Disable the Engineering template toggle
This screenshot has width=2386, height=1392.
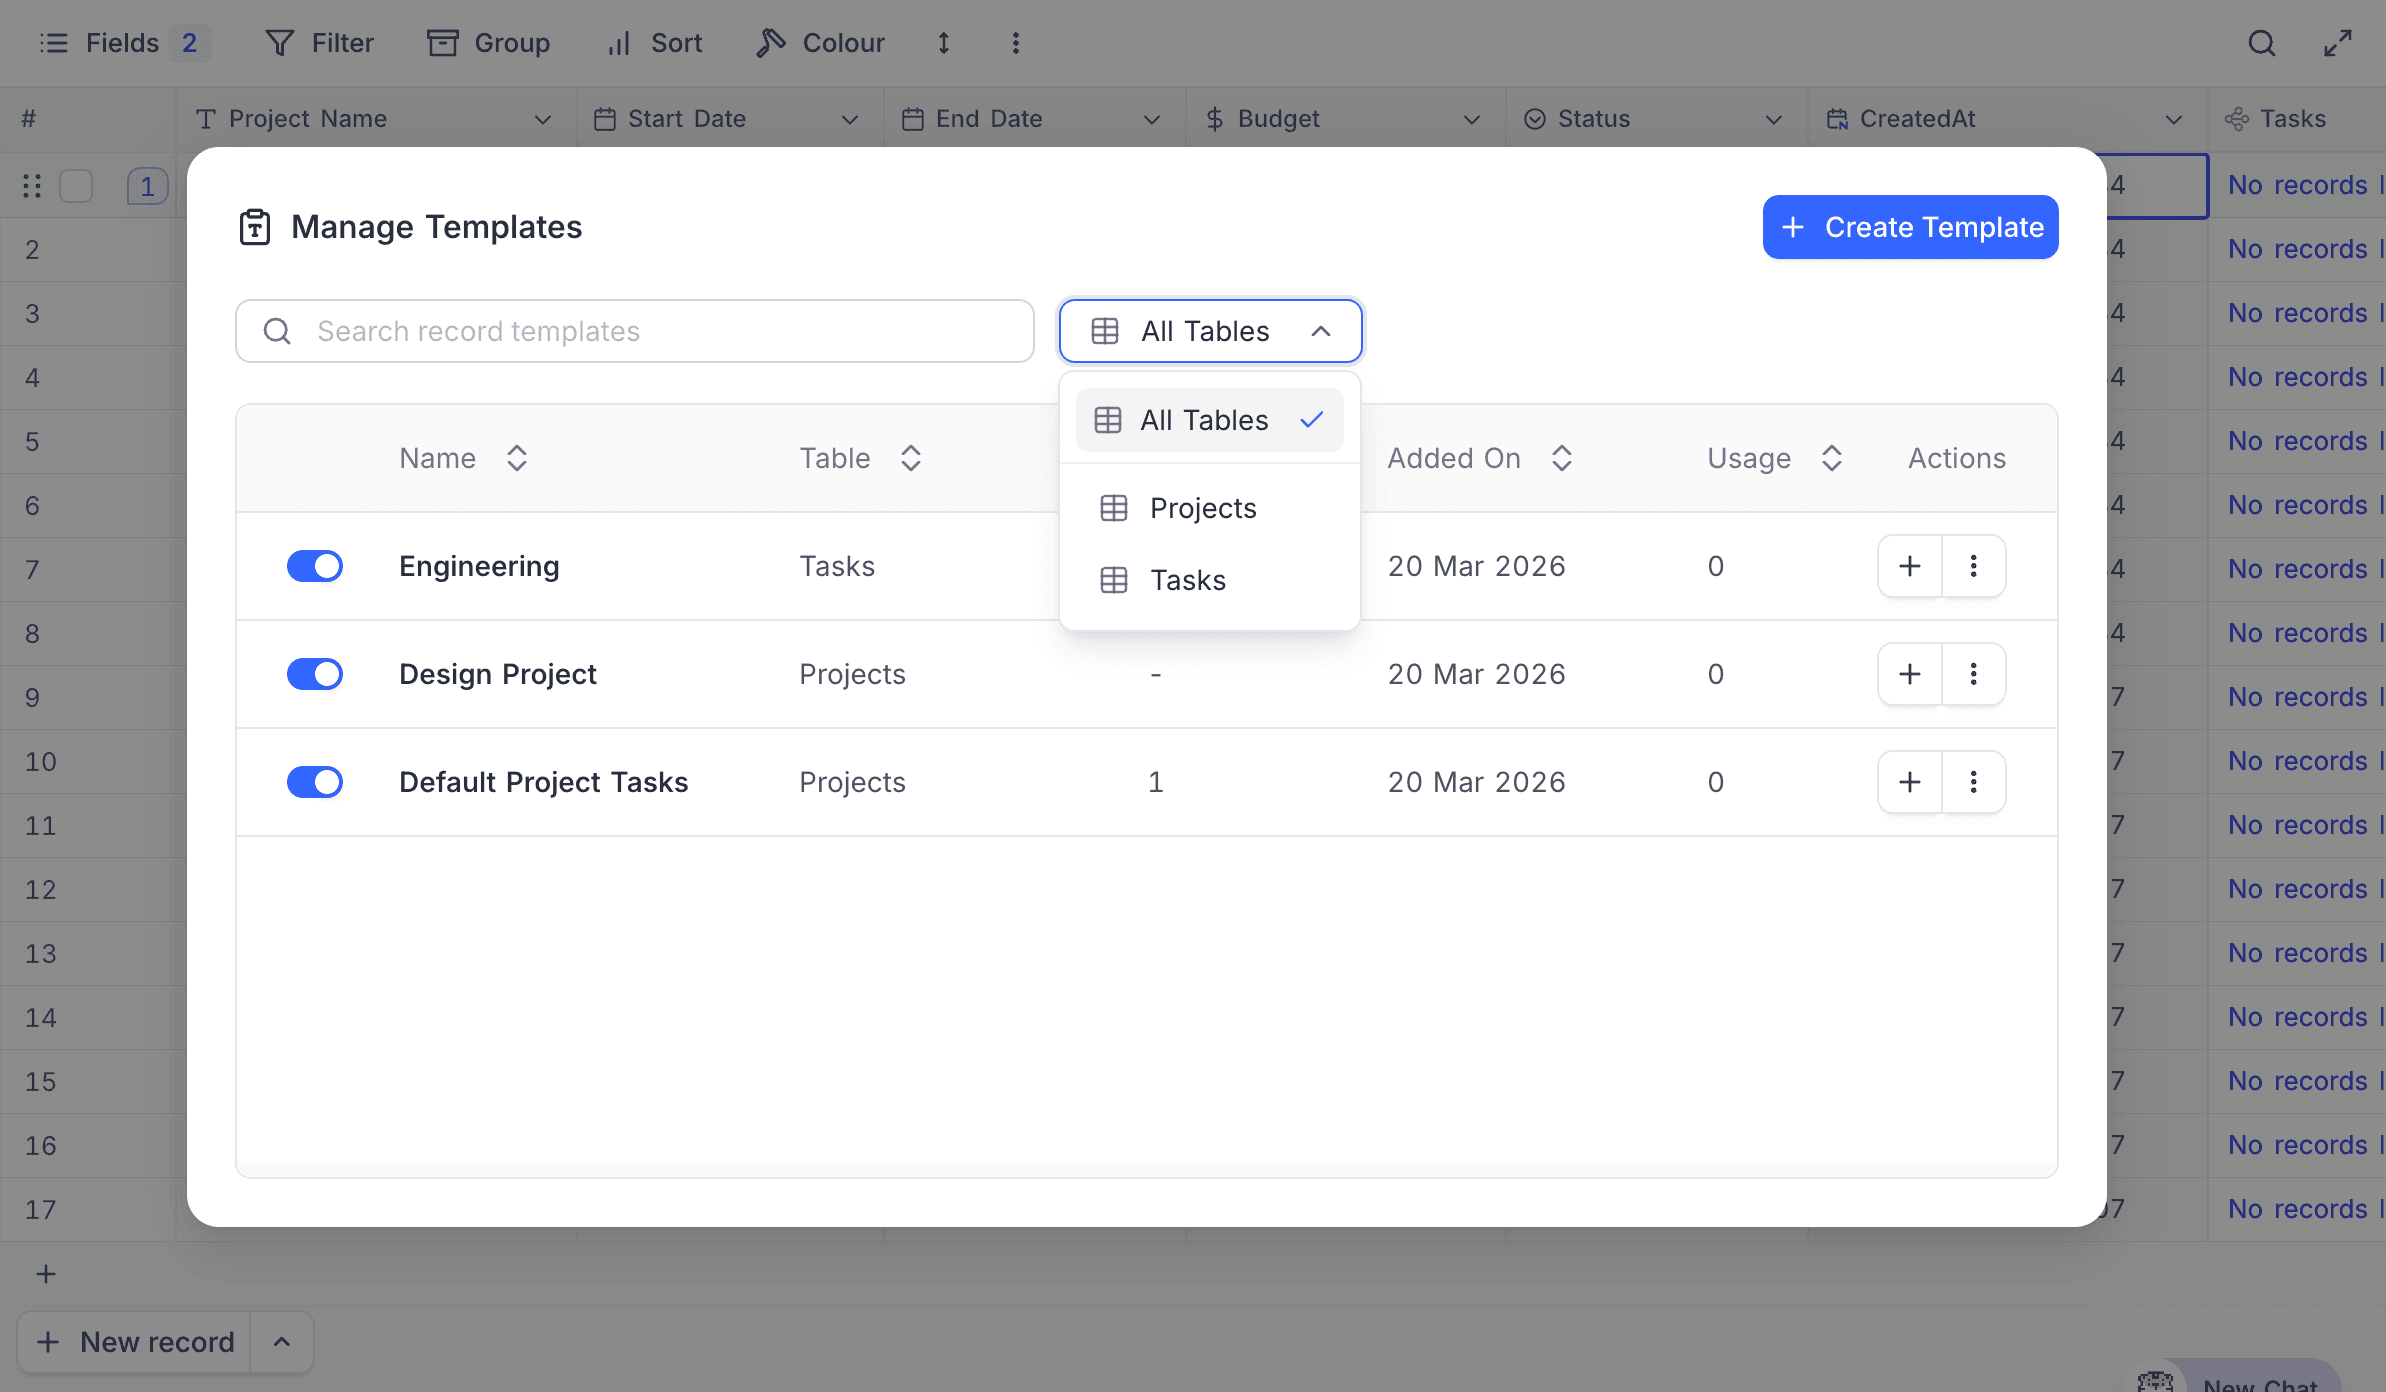coord(315,565)
